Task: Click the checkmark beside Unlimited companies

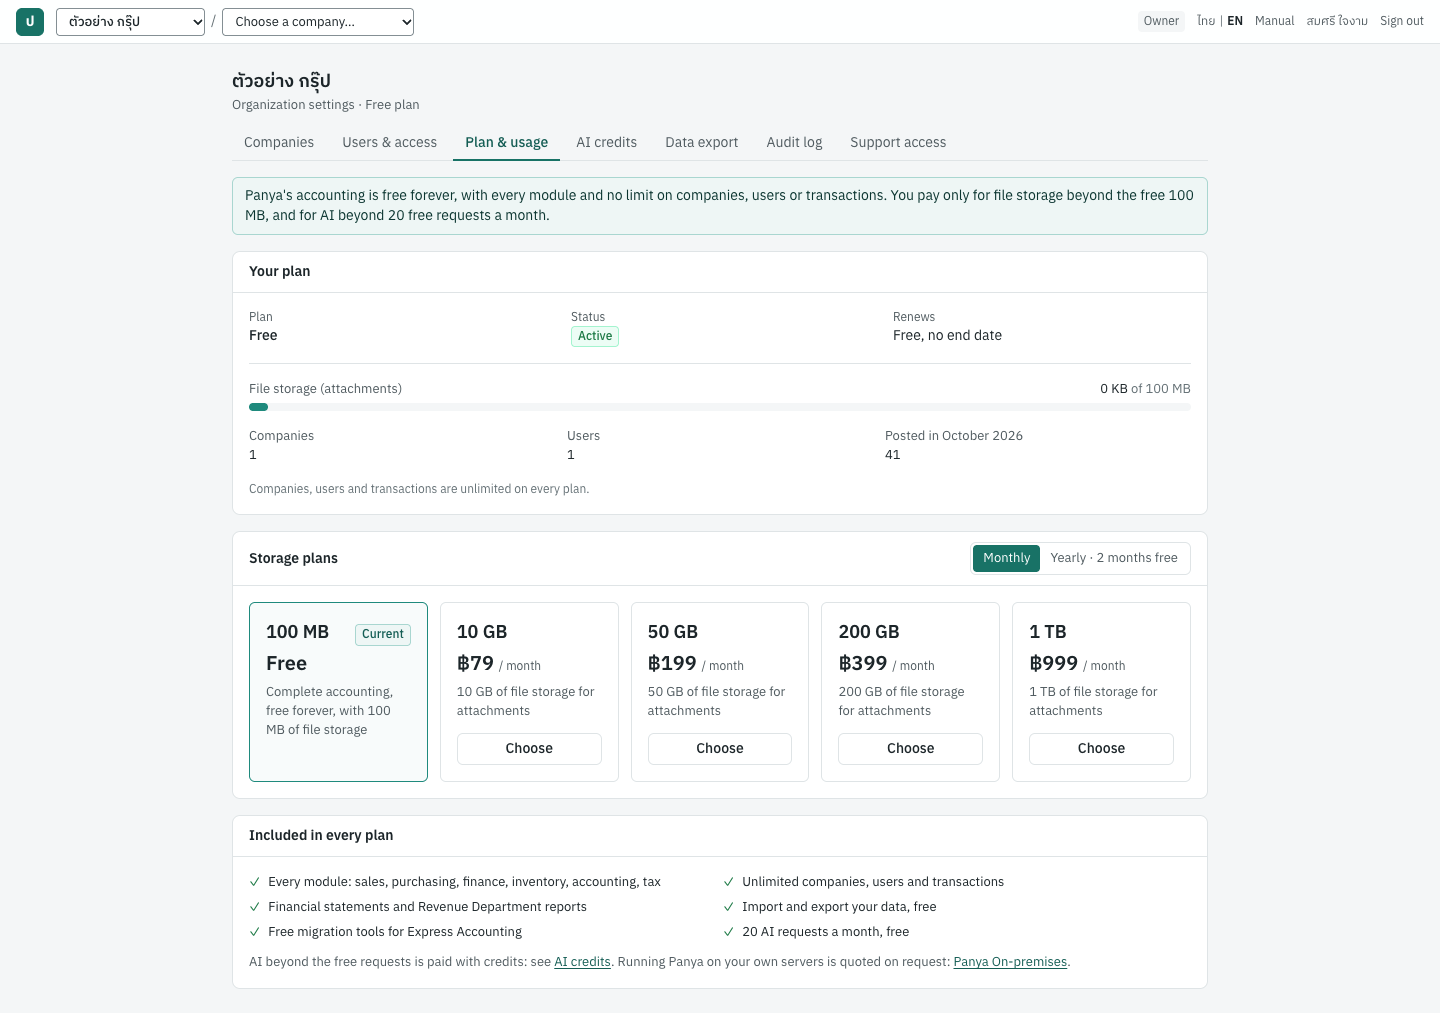Action: [729, 882]
